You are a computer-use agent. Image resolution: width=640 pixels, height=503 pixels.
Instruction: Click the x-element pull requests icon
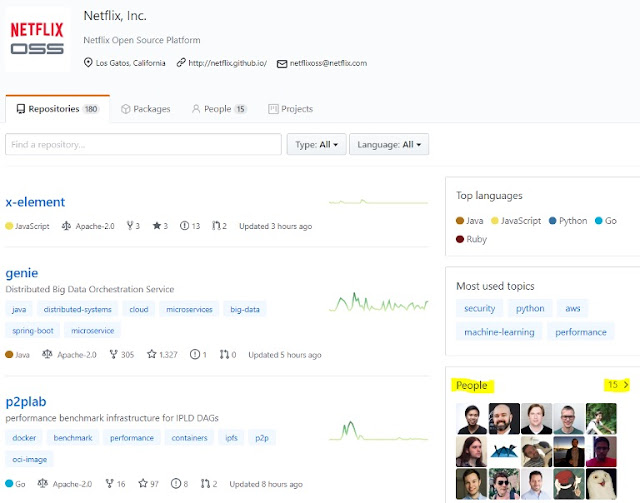tap(216, 225)
